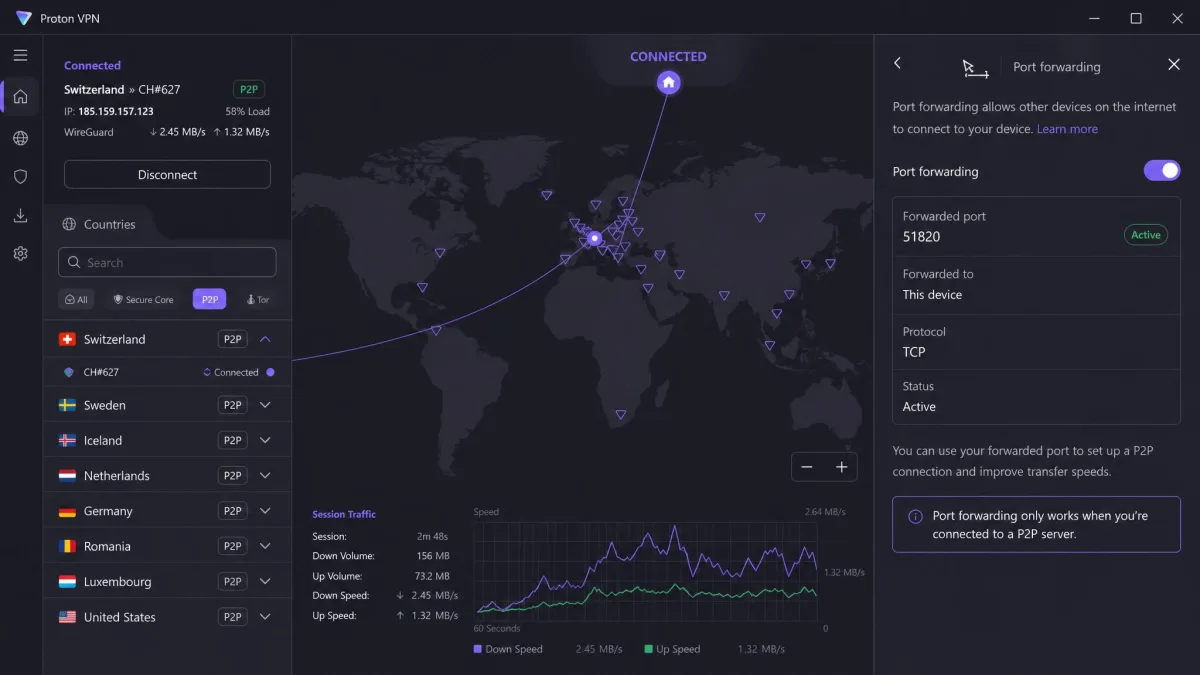Screen dimensions: 1200x675
Task: Click the IP address 185.159.157.123
Action: (116, 112)
